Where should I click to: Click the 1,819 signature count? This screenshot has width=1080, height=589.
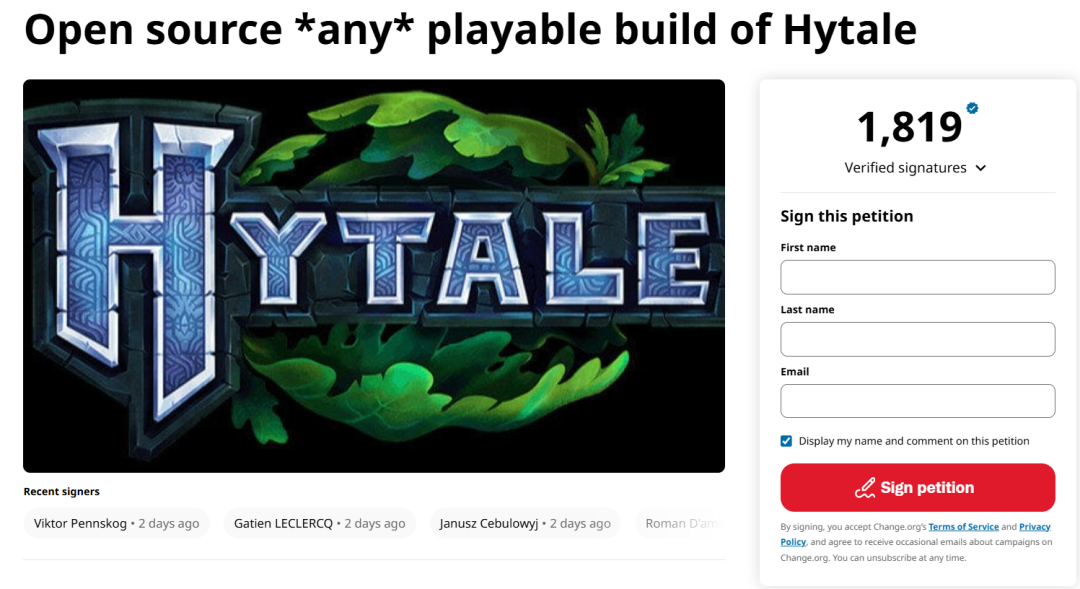909,127
